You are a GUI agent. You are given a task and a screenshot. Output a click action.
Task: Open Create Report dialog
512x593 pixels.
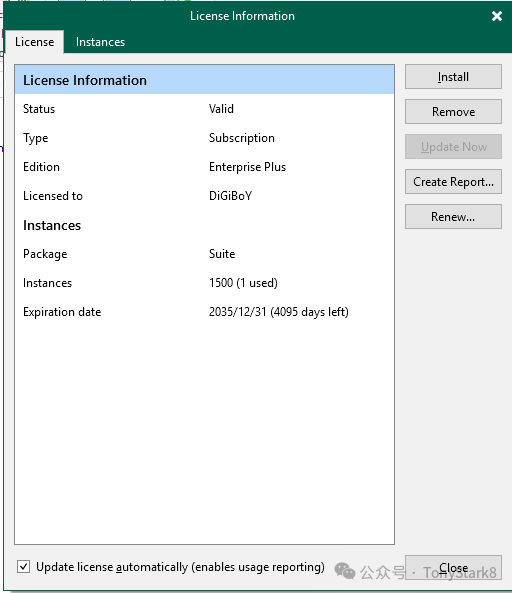pyautogui.click(x=453, y=182)
